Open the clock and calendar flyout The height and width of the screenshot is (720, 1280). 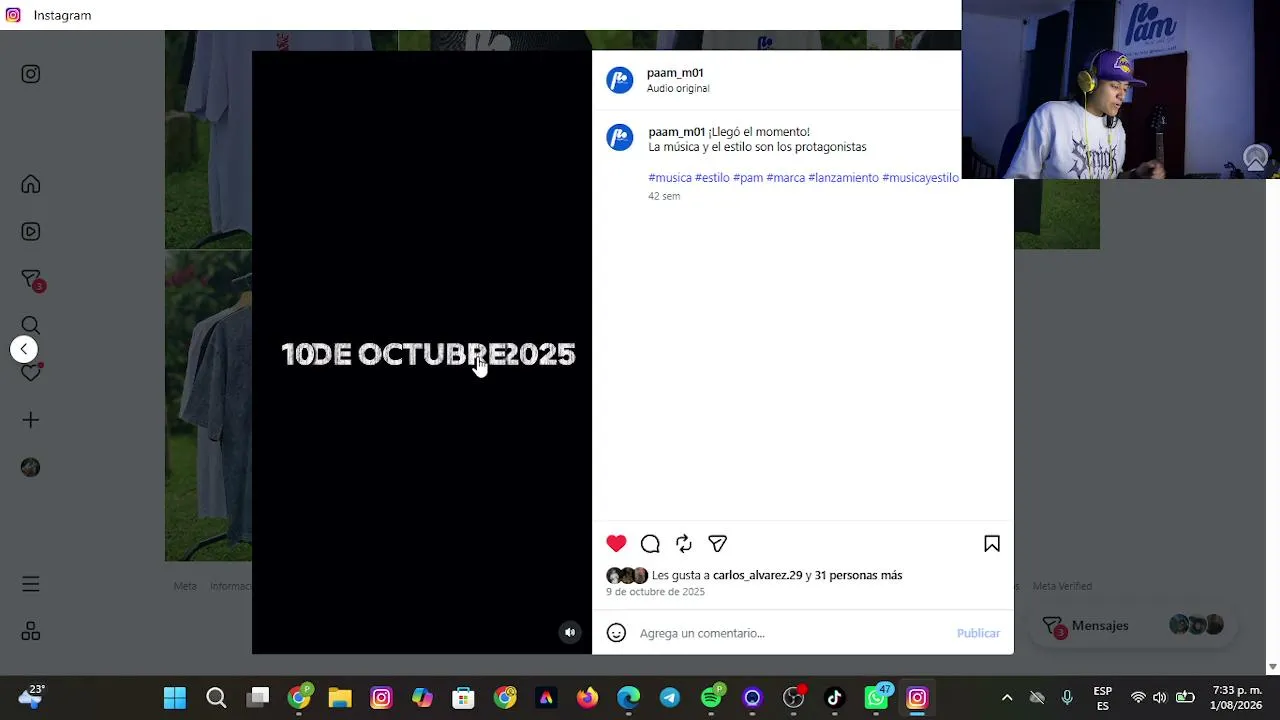(1236, 698)
